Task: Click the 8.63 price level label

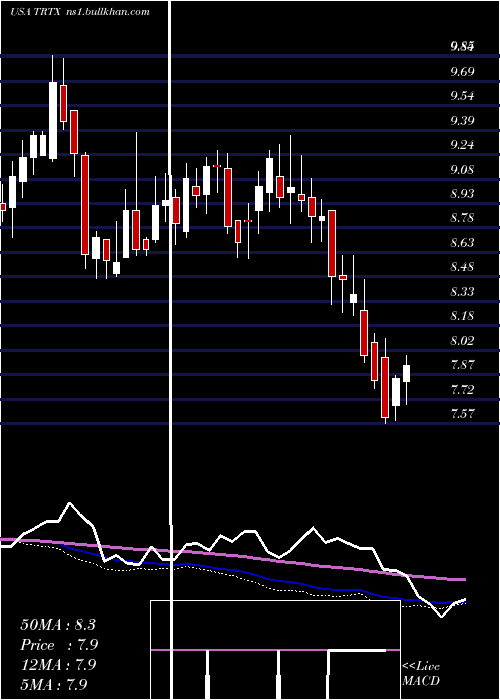Action: click(x=463, y=243)
